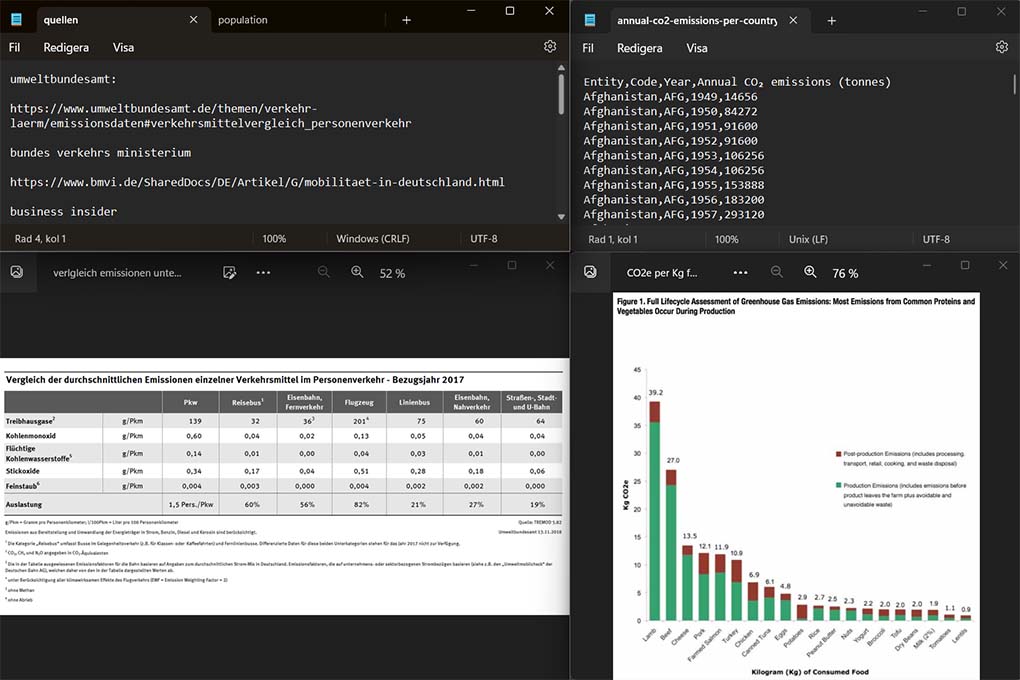Open more options in verlgleich emissionen viewer
The image size is (1020, 680).
[263, 272]
